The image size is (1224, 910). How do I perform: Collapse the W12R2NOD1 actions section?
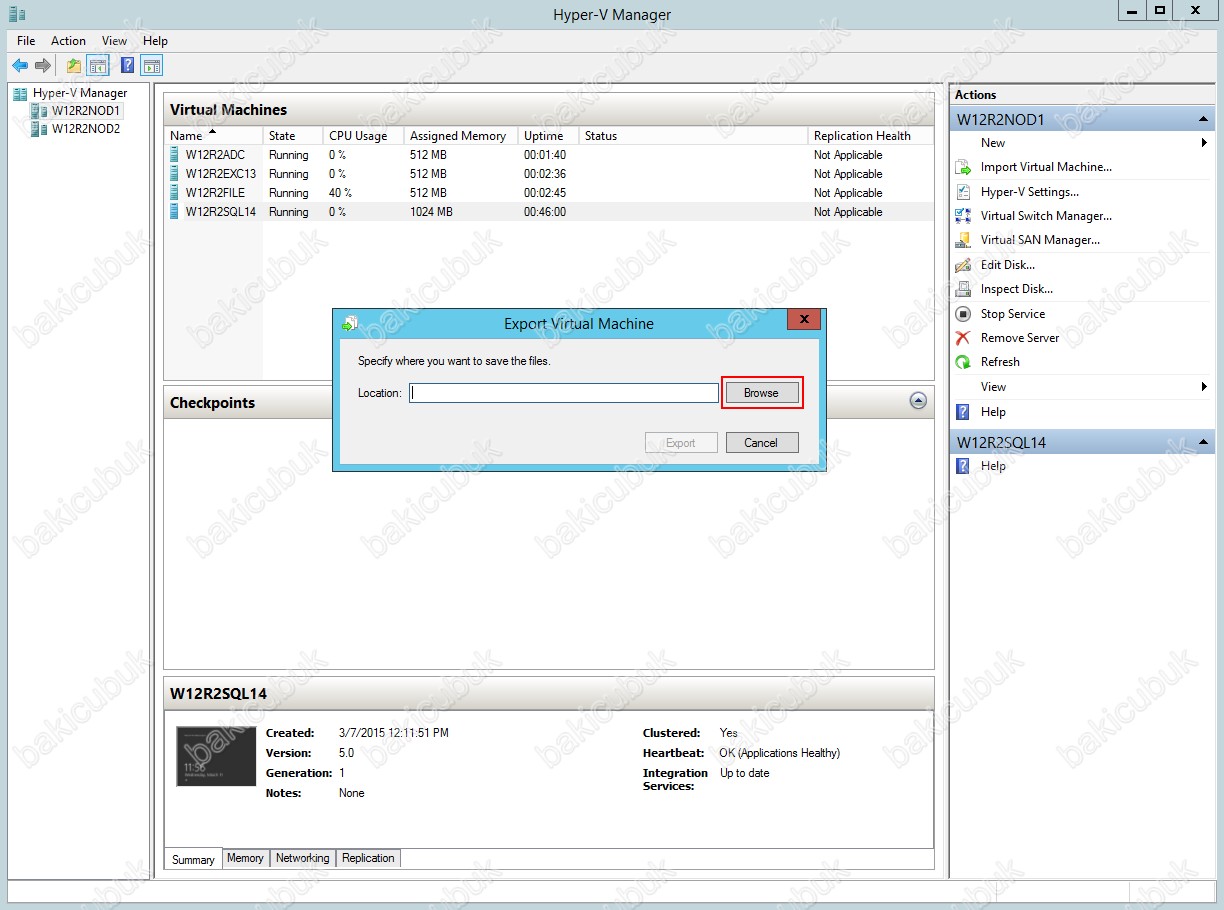(x=1203, y=120)
